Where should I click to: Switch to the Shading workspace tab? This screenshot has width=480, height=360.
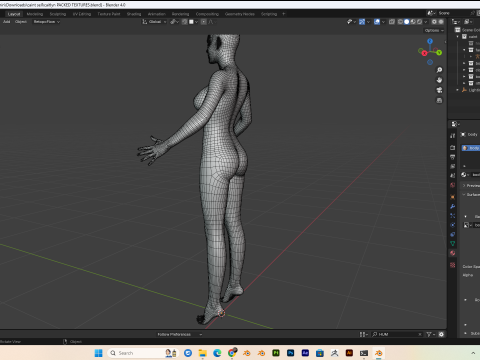pyautogui.click(x=134, y=14)
